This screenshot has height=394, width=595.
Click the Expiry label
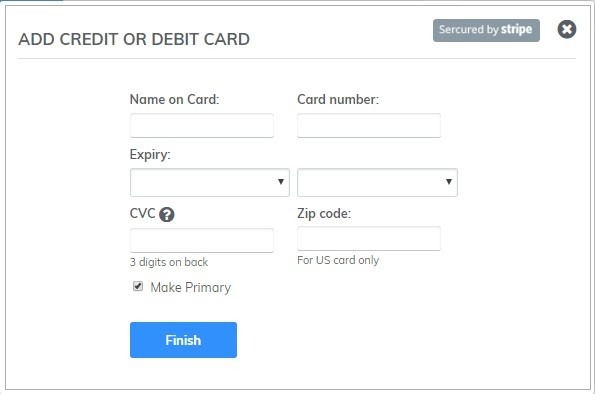[150, 155]
